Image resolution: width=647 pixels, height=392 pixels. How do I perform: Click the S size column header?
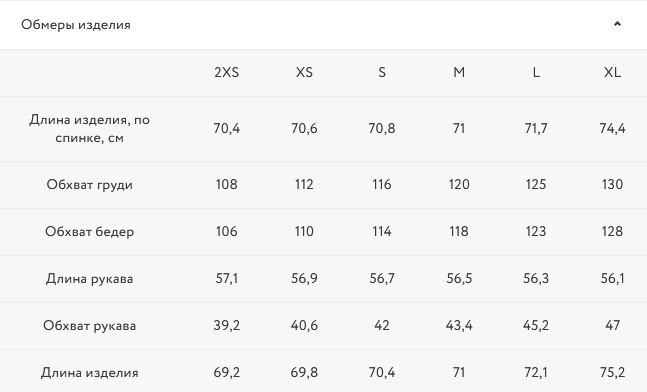382,73
